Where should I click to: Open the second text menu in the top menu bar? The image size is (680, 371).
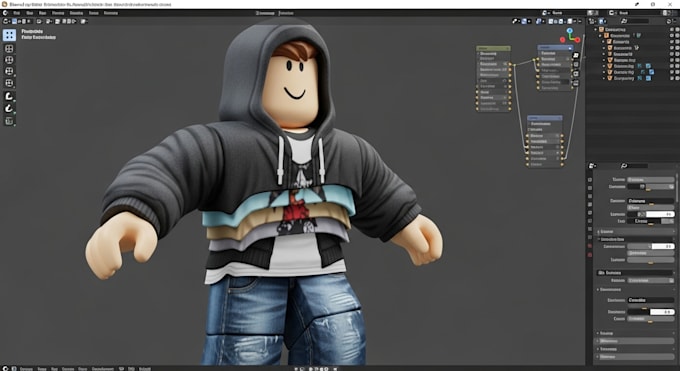point(29,13)
